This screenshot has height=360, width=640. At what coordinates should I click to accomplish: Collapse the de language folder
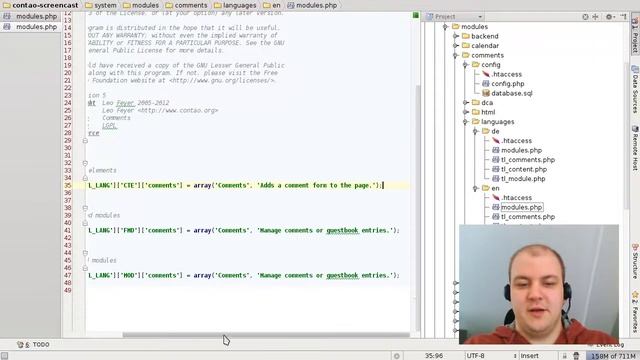[476, 131]
